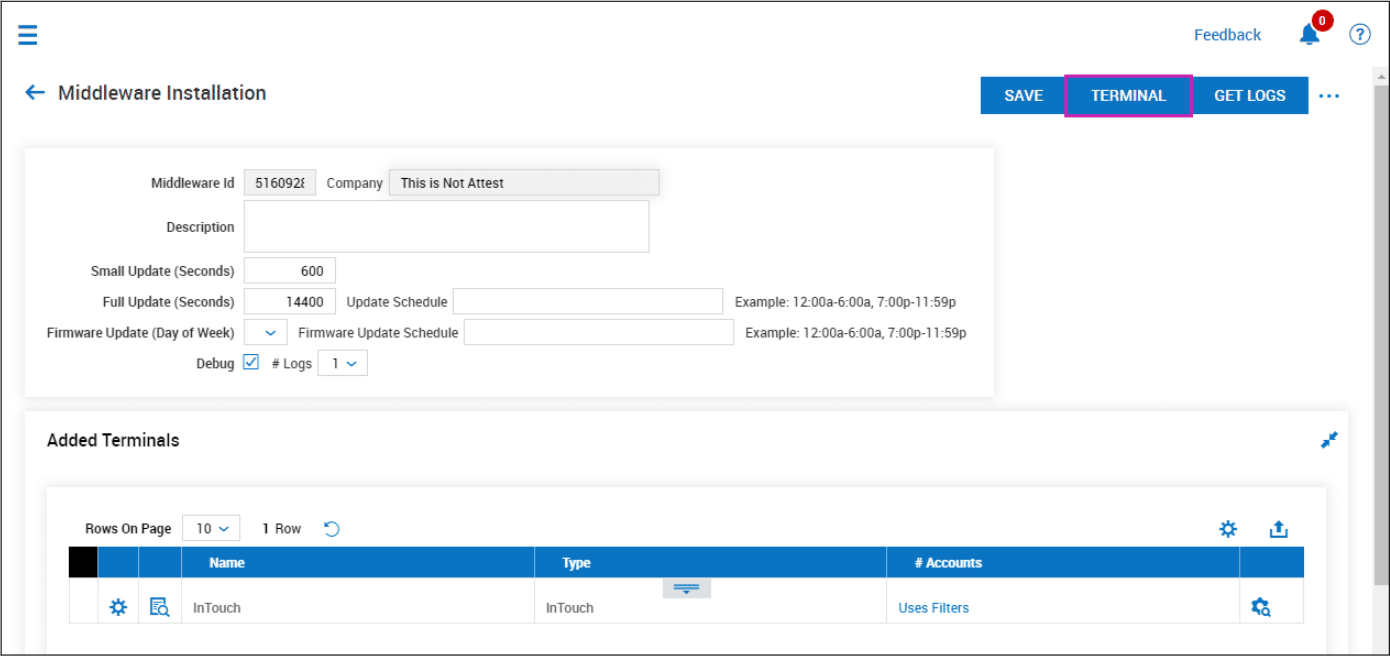Sort by the Type column header
This screenshot has height=656, width=1390.
[711, 563]
